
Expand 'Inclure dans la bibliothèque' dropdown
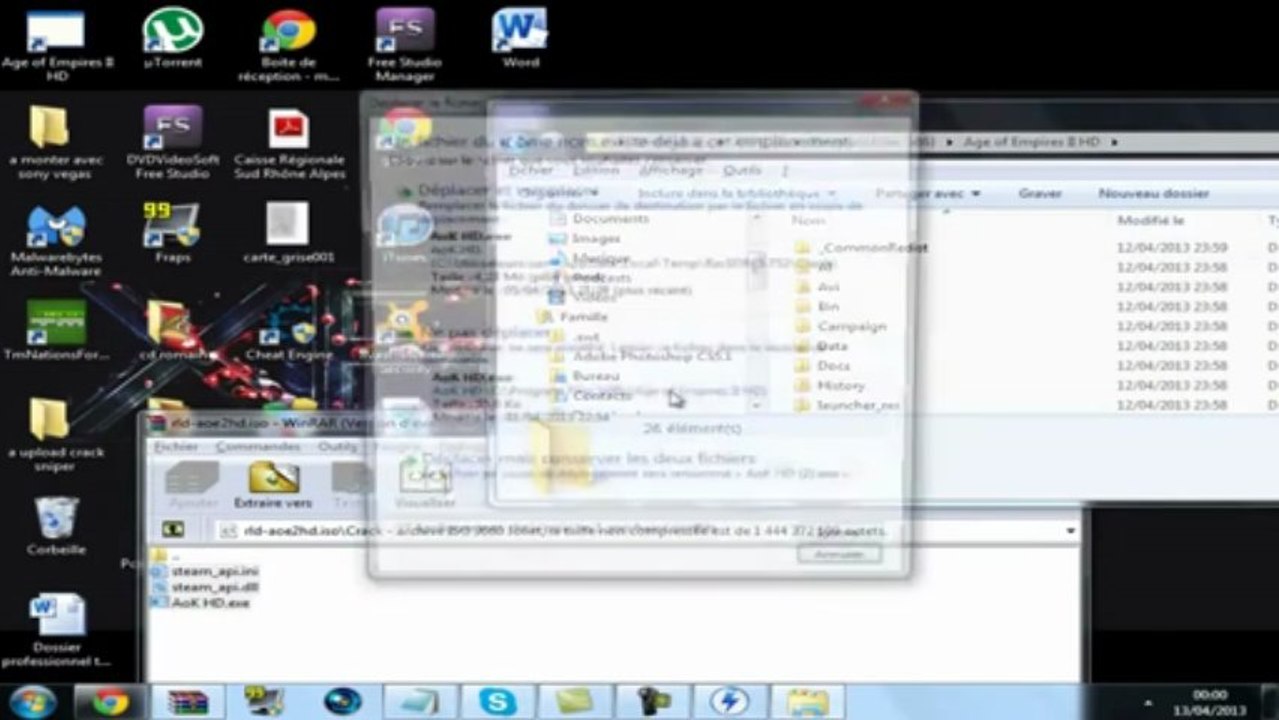pos(736,193)
